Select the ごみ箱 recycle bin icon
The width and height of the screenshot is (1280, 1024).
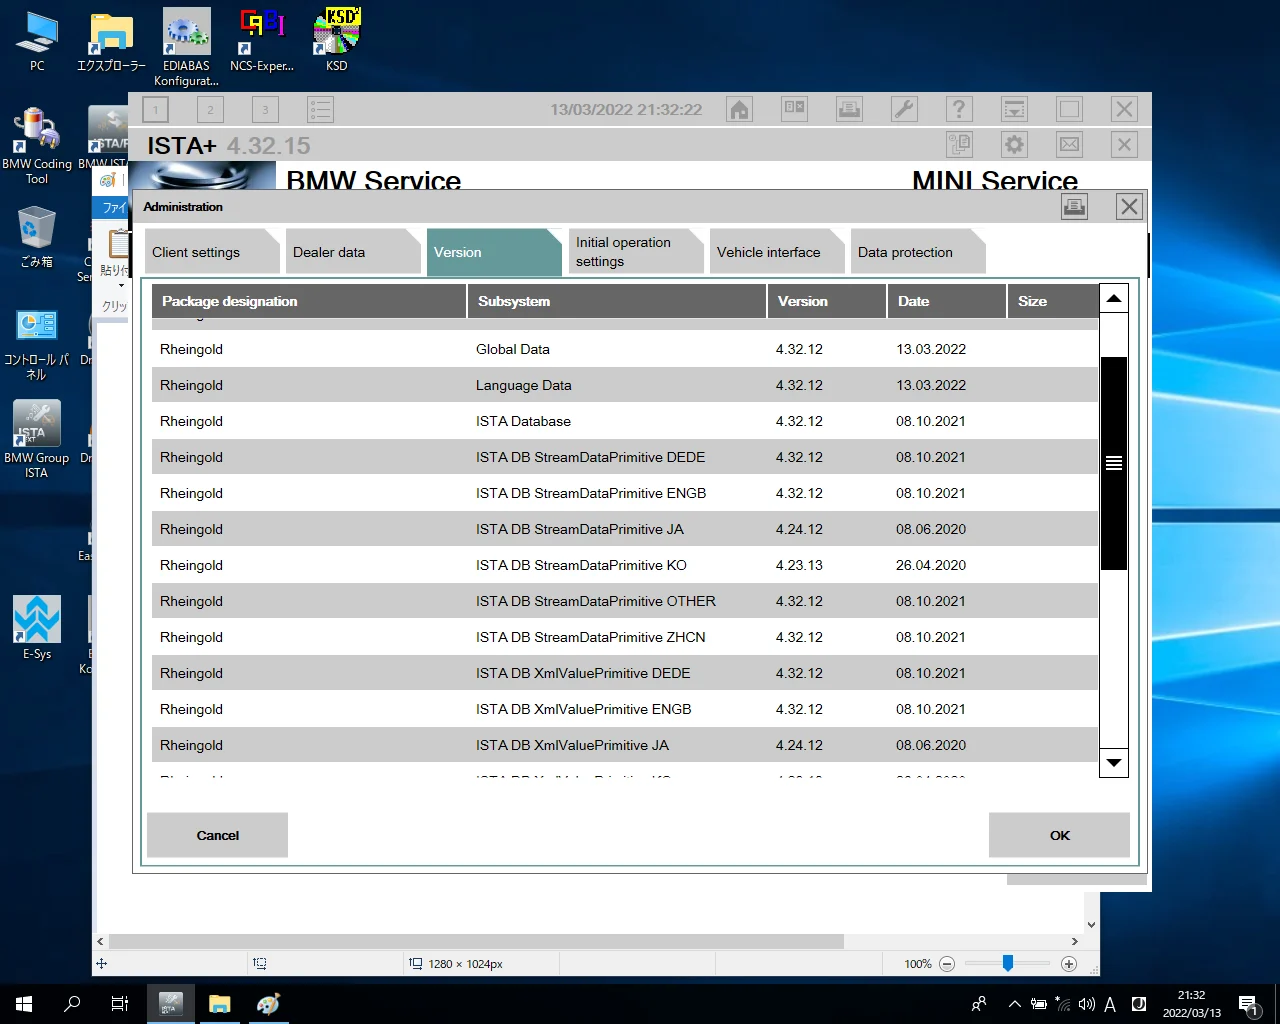(37, 237)
